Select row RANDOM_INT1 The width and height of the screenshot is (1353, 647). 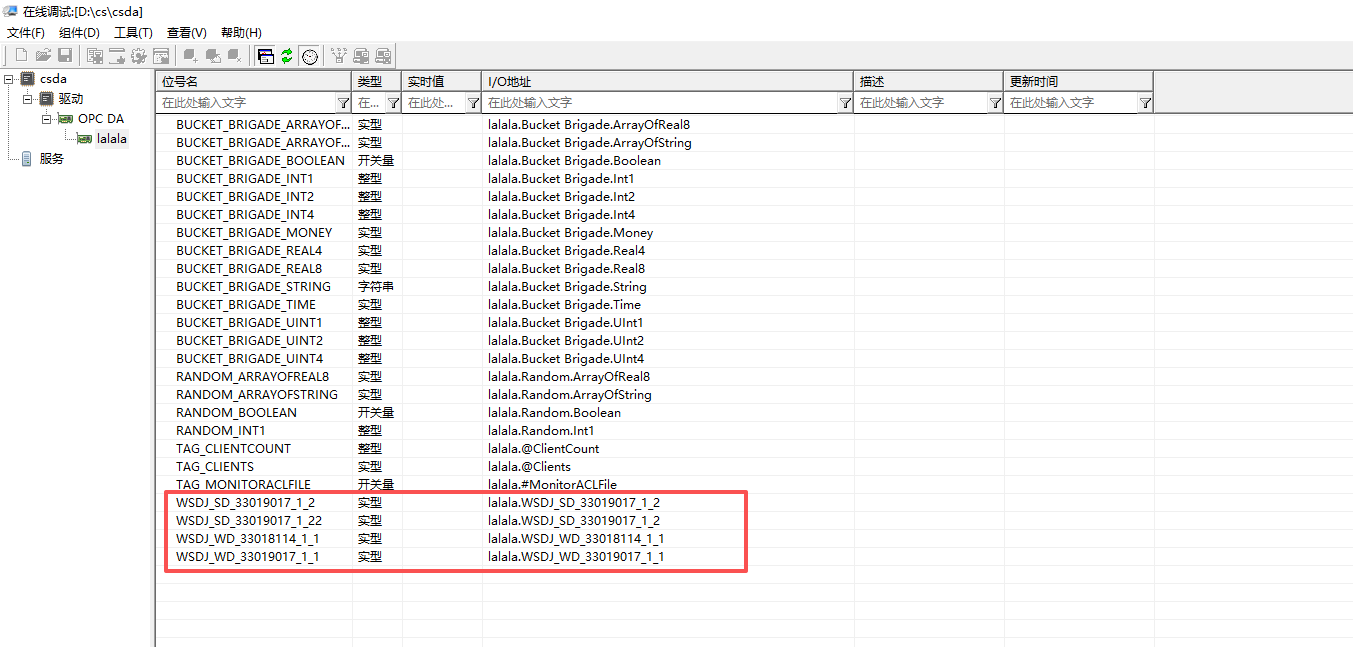click(x=755, y=431)
